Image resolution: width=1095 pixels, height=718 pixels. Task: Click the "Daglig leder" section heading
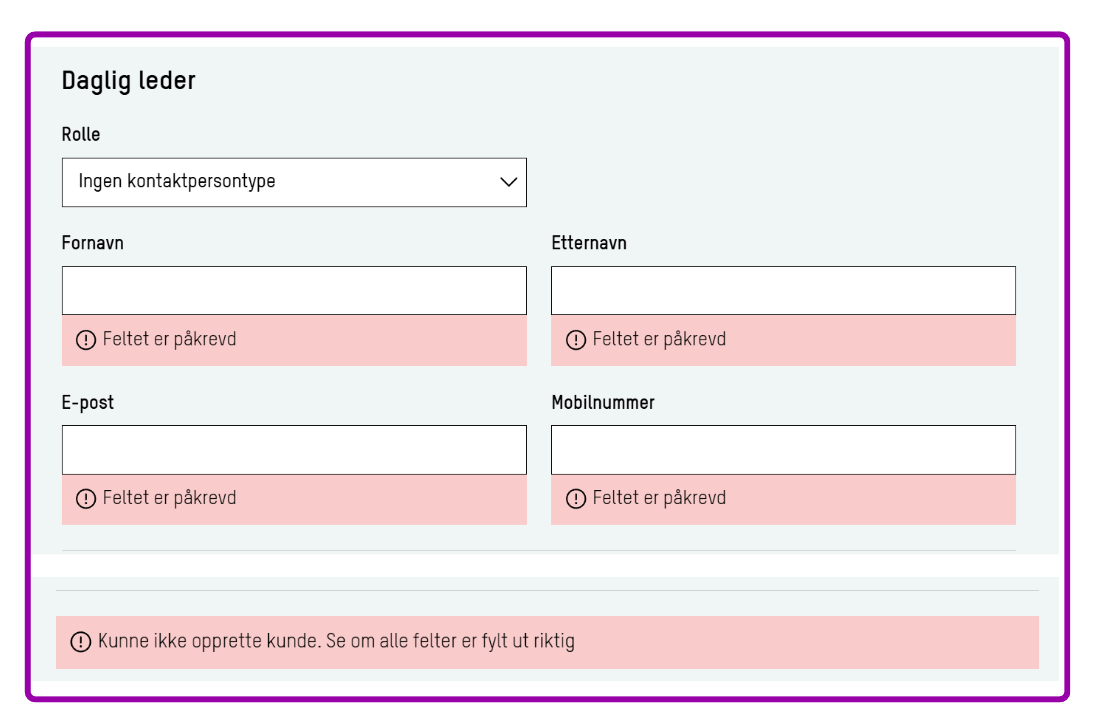coord(128,81)
